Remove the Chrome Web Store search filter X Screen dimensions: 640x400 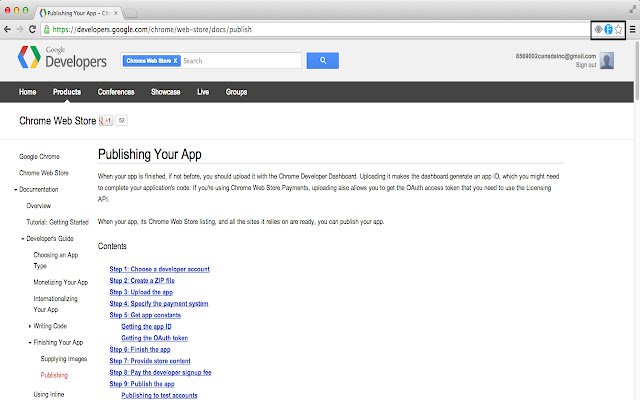tap(175, 61)
